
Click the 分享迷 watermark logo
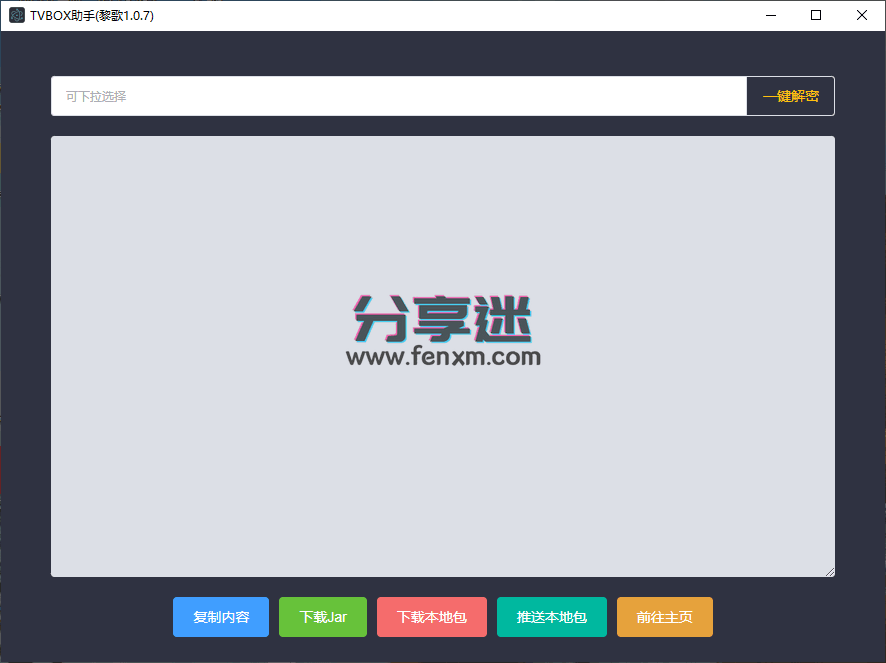443,317
